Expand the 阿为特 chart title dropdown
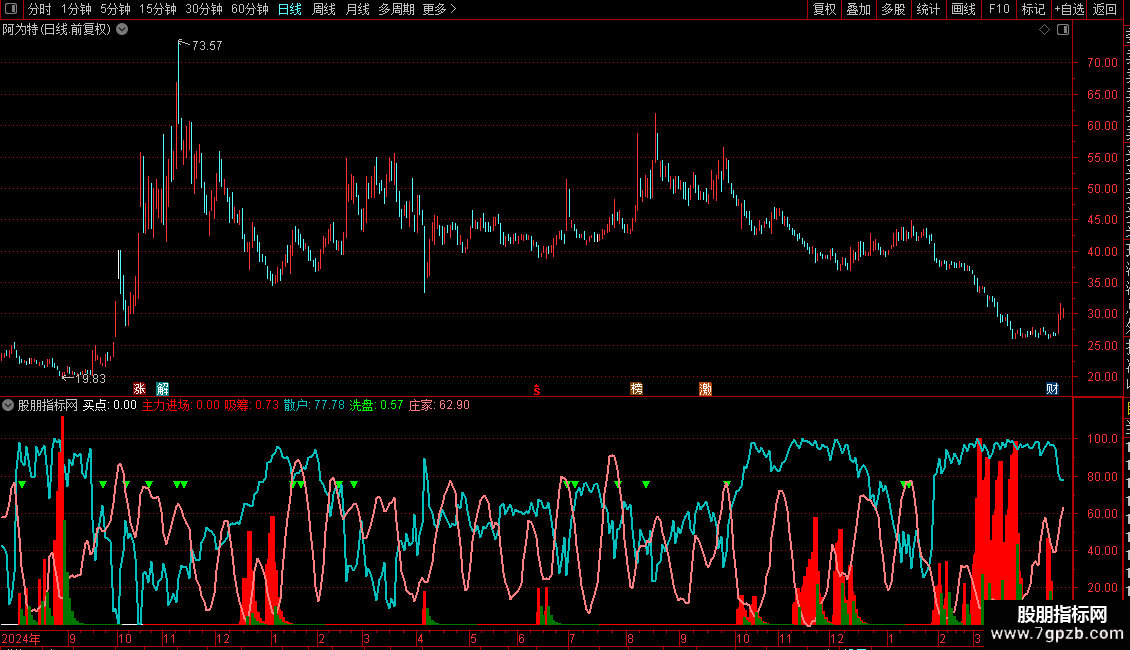 pyautogui.click(x=123, y=30)
